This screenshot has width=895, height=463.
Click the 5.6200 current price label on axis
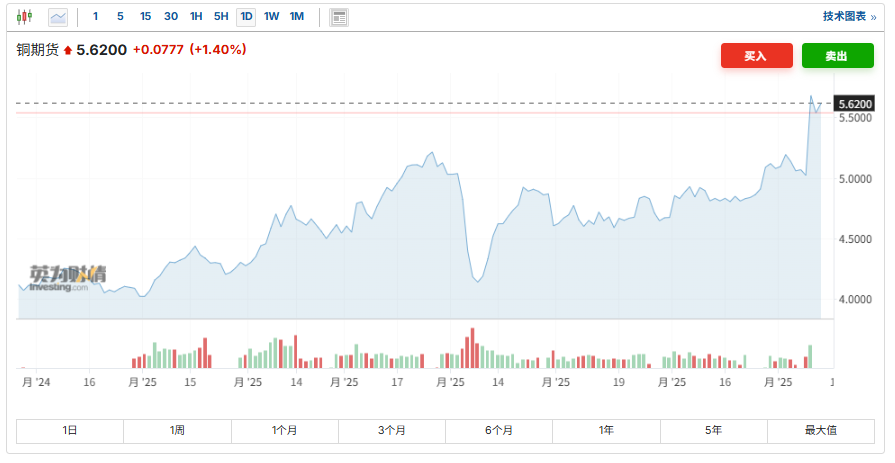(x=855, y=104)
